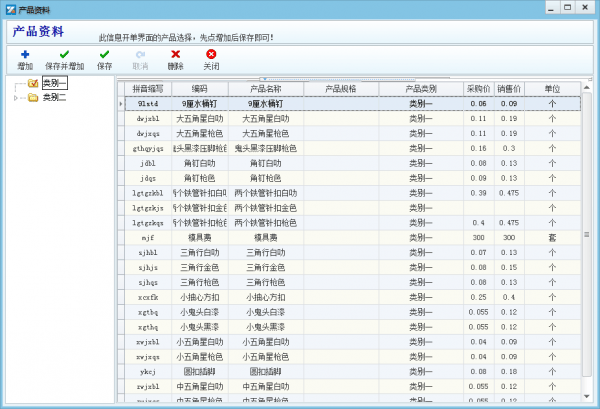Viewport: 600px width, 409px height.
Task: Select the 模具费 product row
Action: 260,238
